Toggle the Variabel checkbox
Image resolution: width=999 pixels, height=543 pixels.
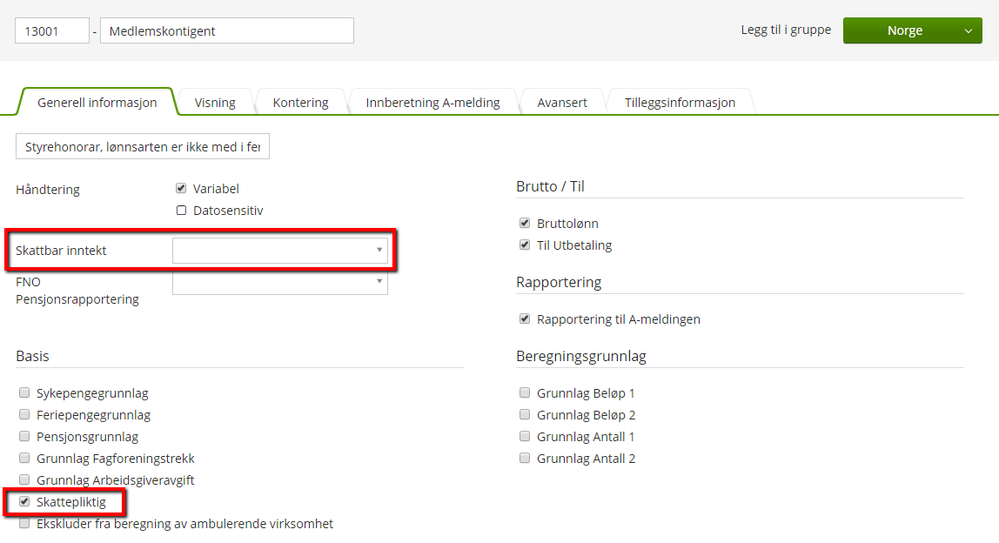(x=181, y=188)
